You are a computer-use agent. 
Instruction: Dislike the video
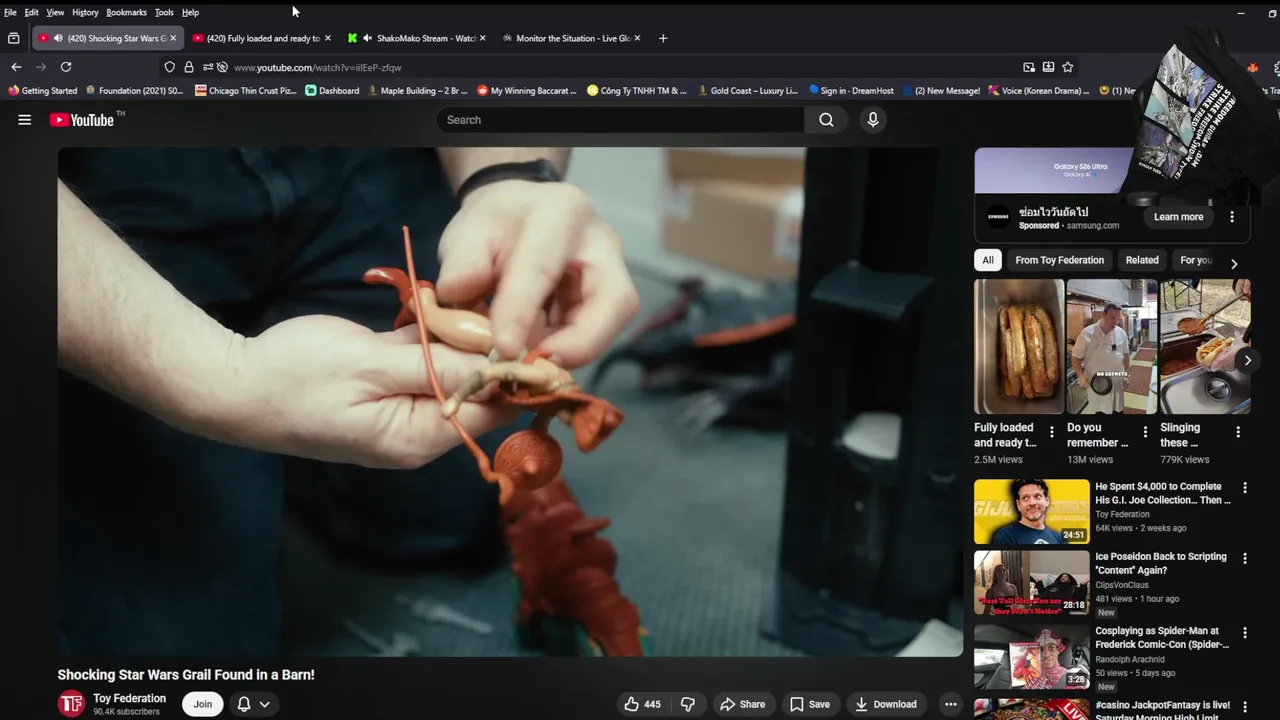click(688, 704)
